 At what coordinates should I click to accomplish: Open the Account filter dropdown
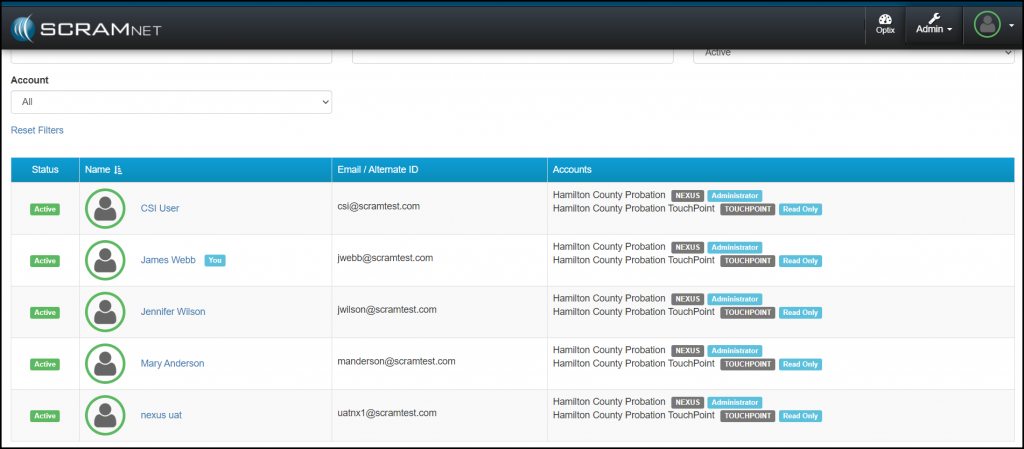(171, 102)
